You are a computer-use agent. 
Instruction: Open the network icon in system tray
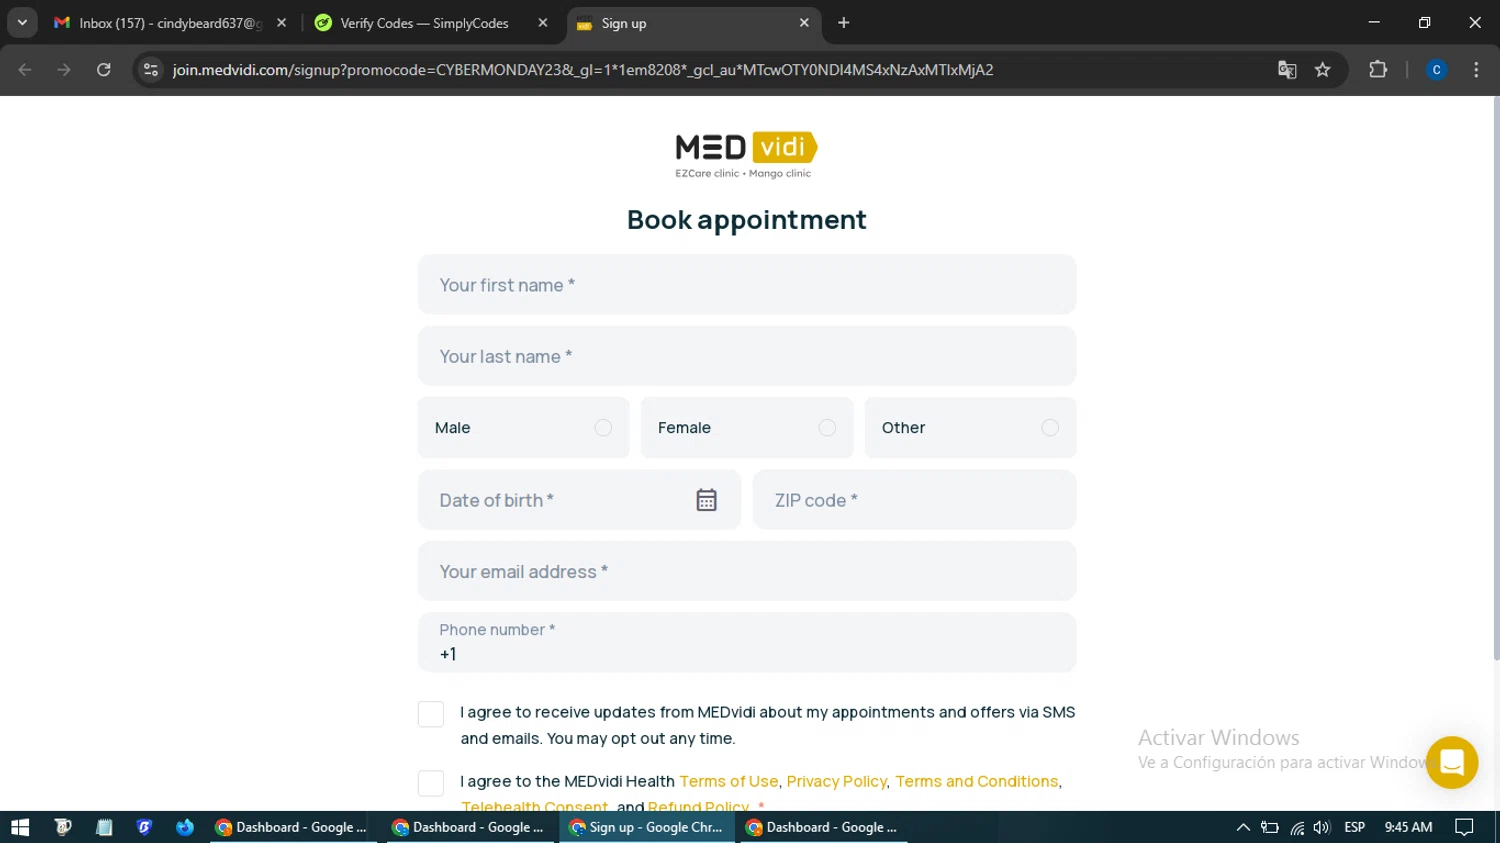(1297, 827)
